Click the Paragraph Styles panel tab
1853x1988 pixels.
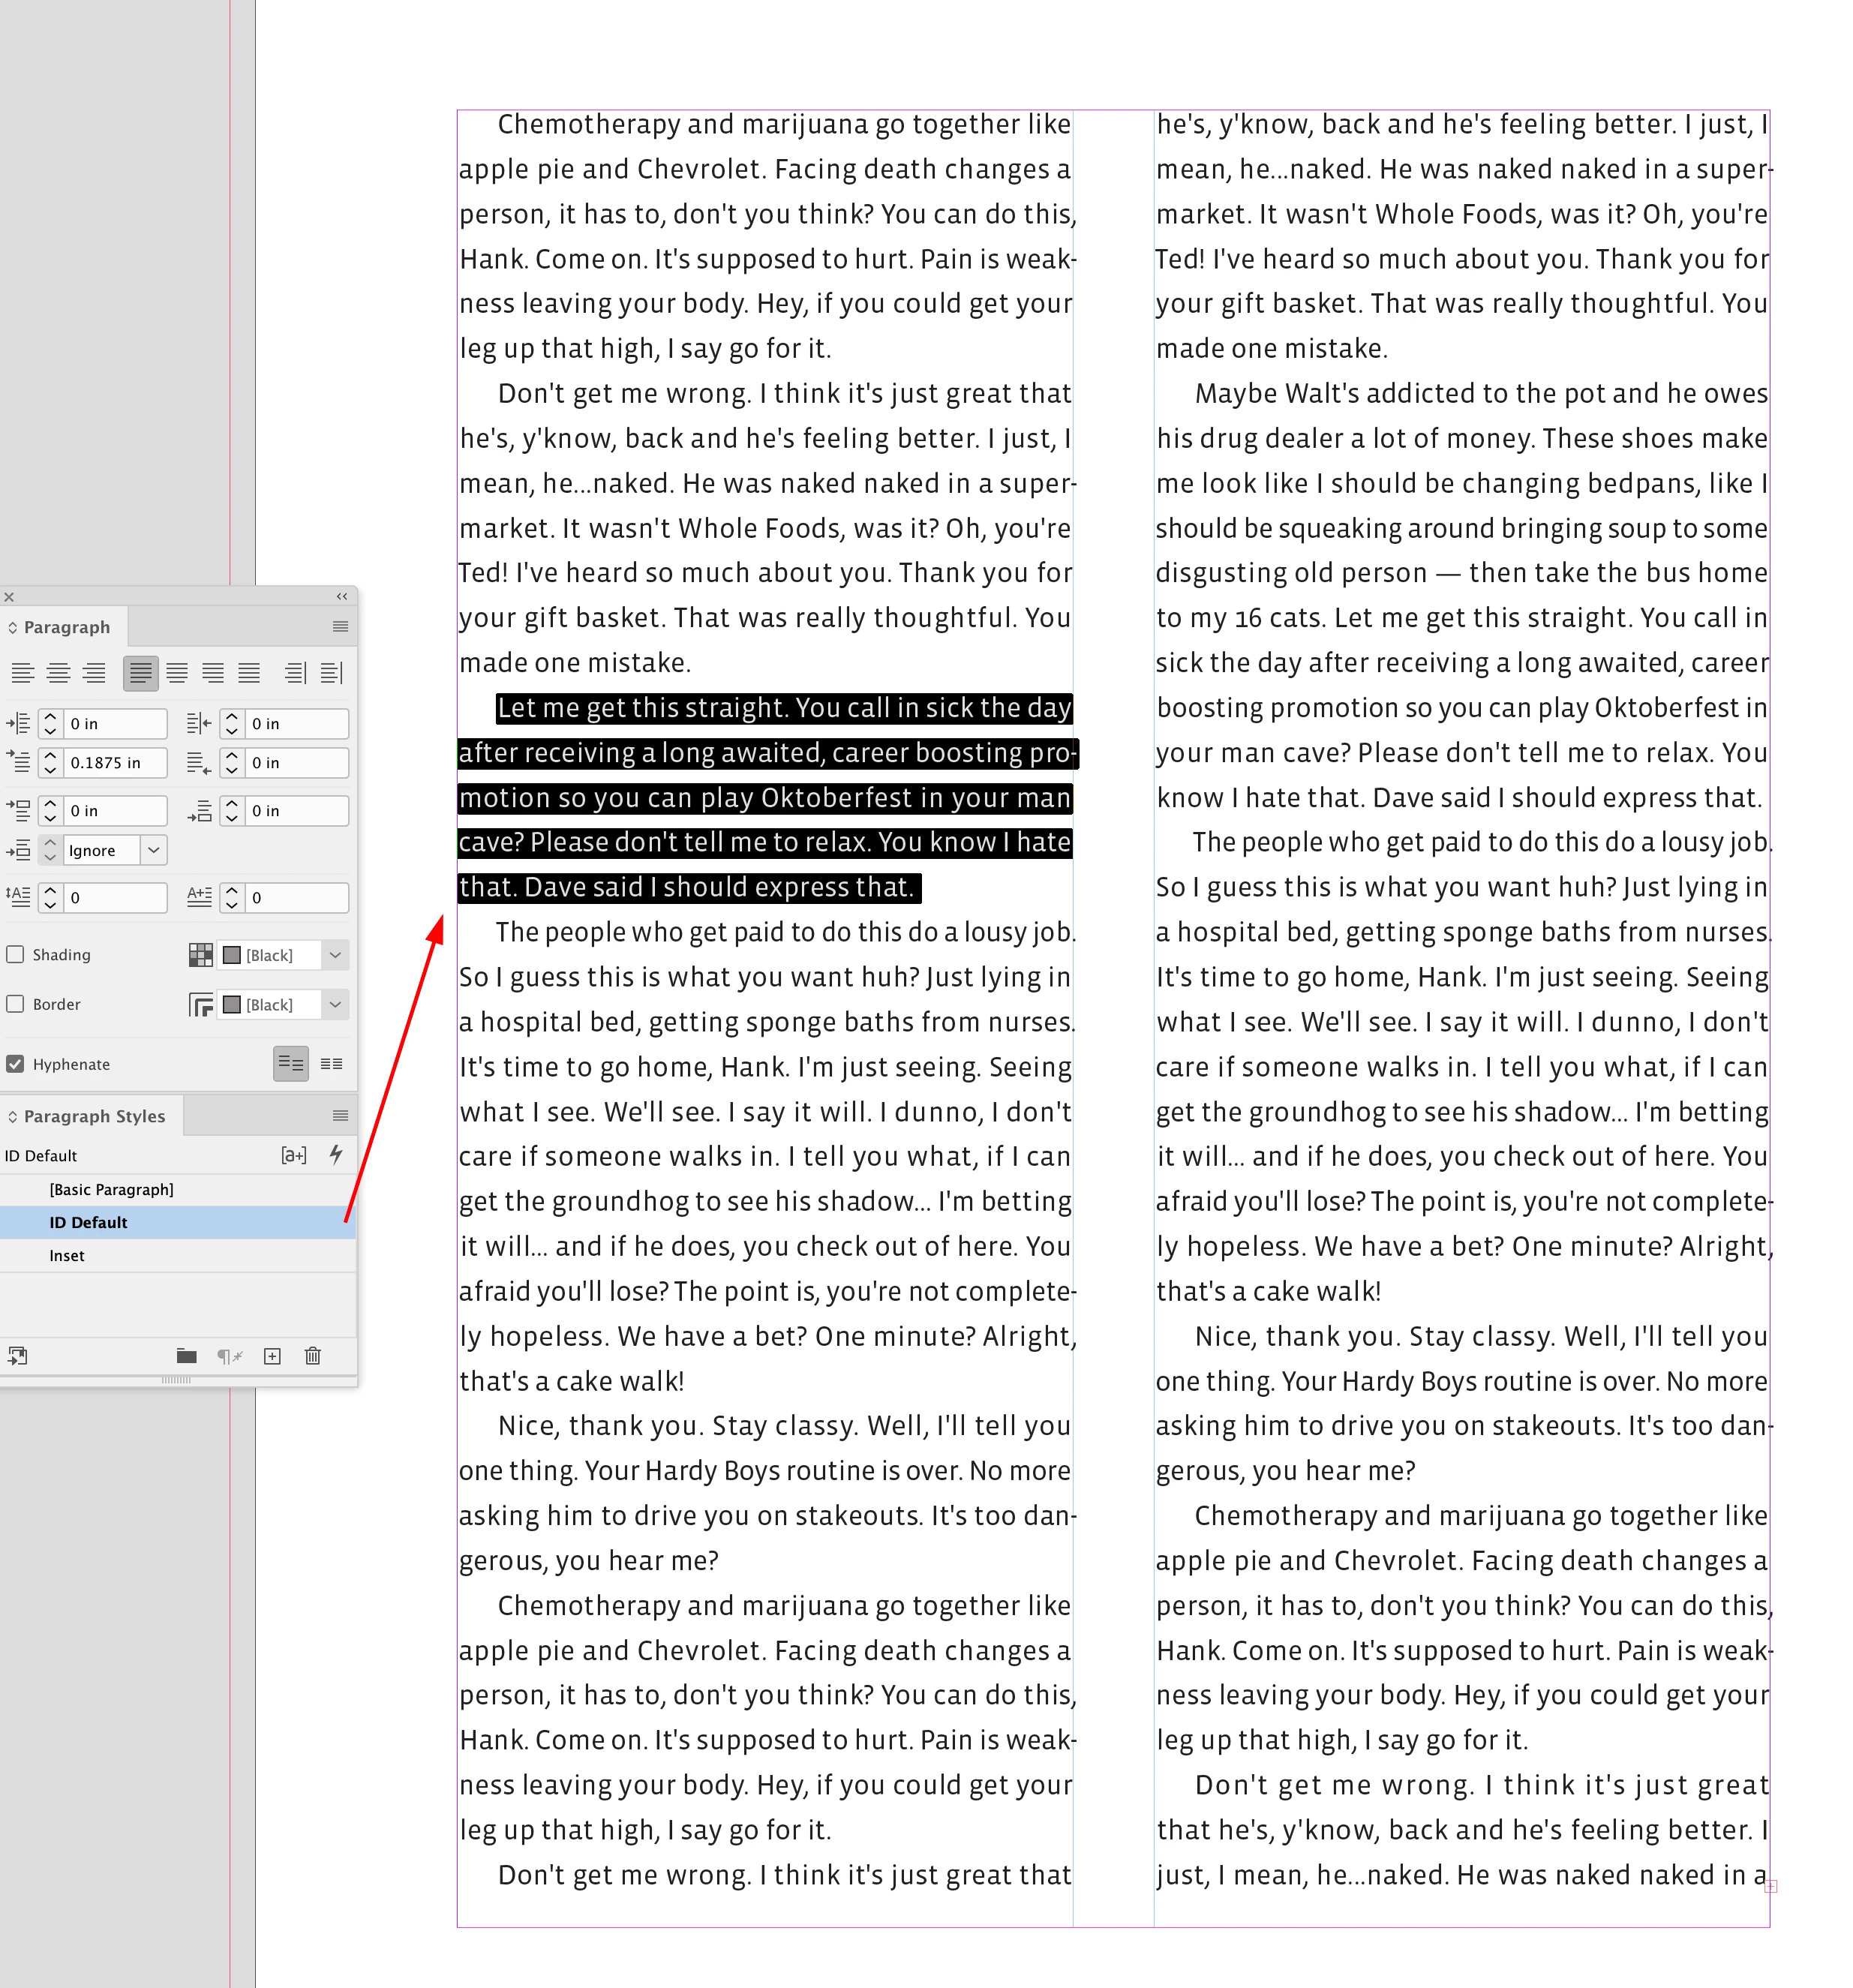click(94, 1116)
